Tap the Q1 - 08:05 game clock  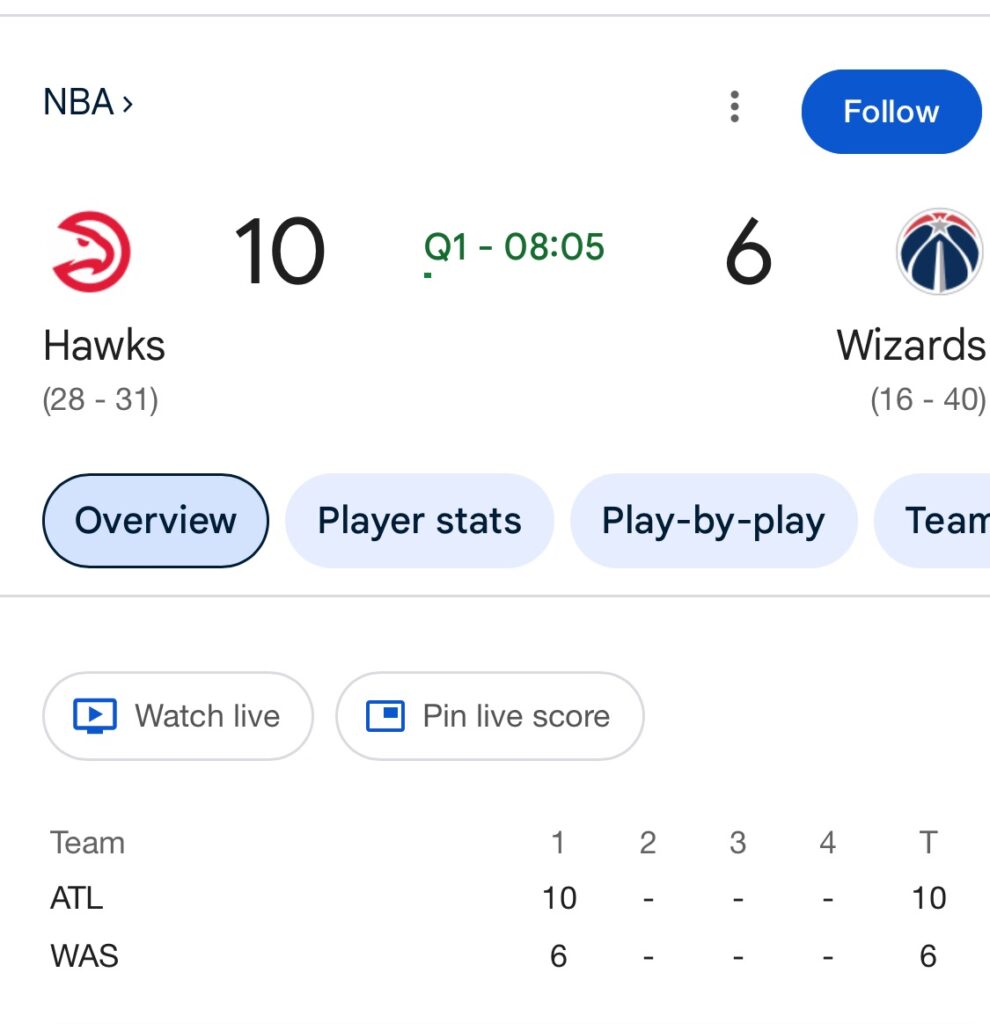514,247
